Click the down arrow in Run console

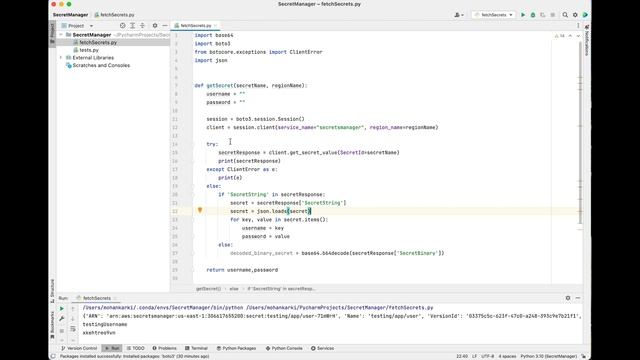[x=73, y=319]
